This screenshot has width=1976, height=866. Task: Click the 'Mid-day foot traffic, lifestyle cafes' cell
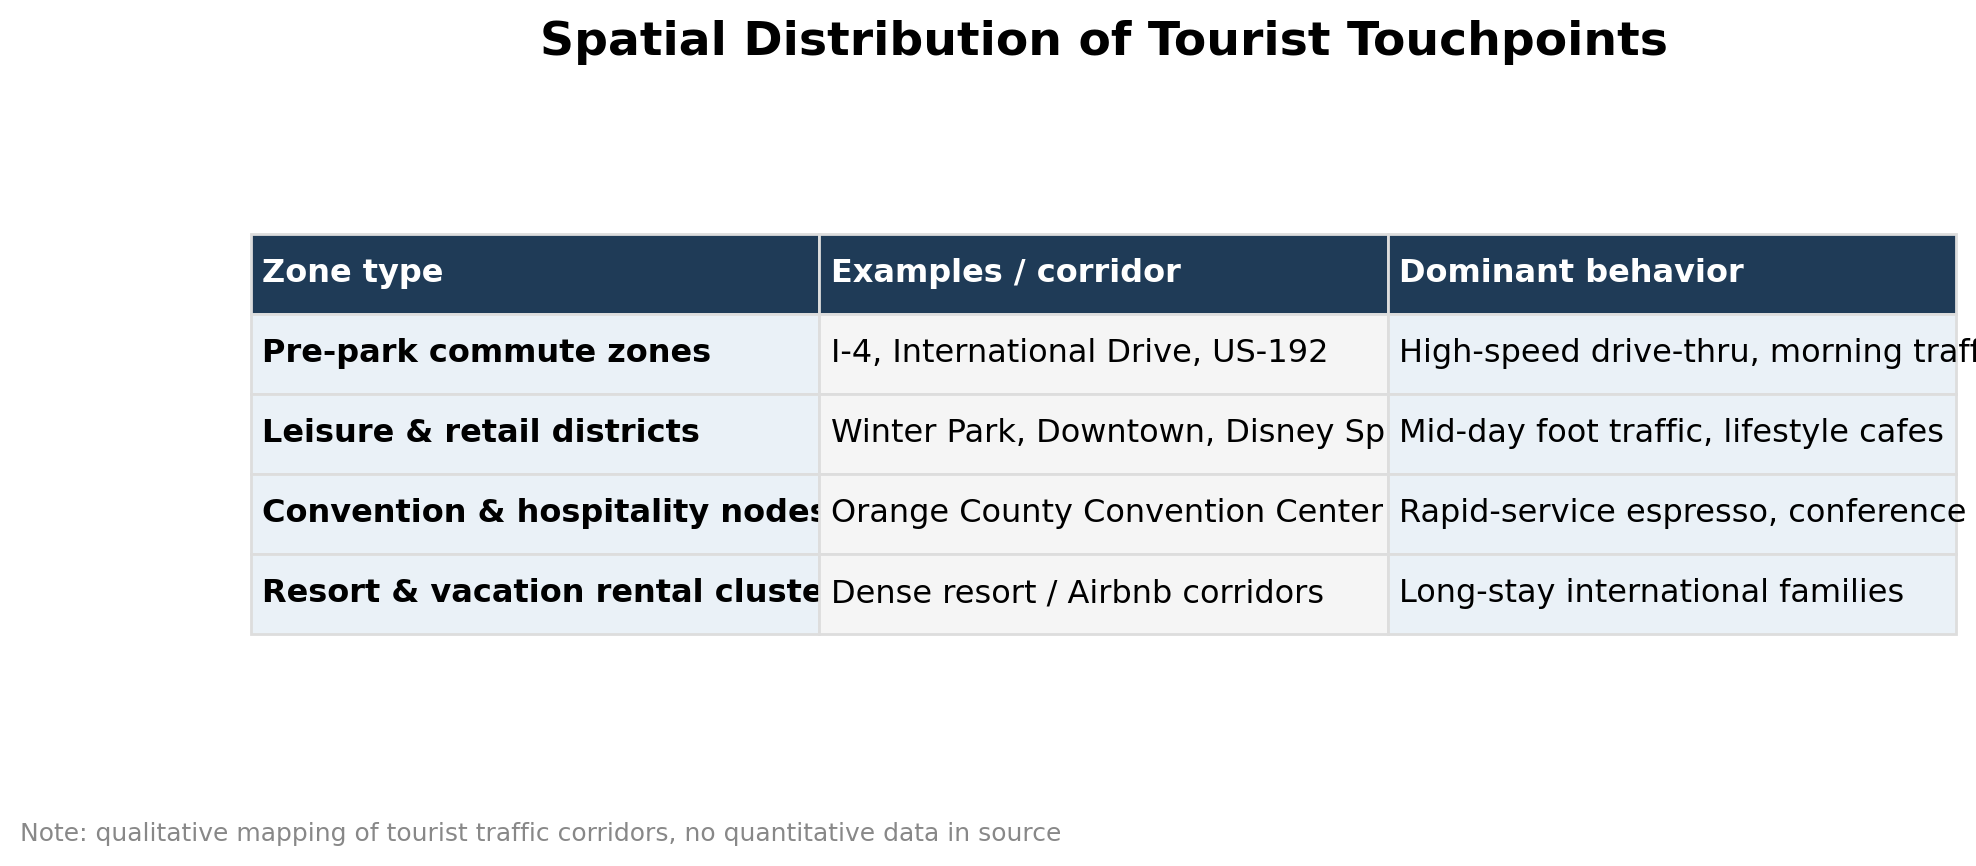(x=1672, y=434)
